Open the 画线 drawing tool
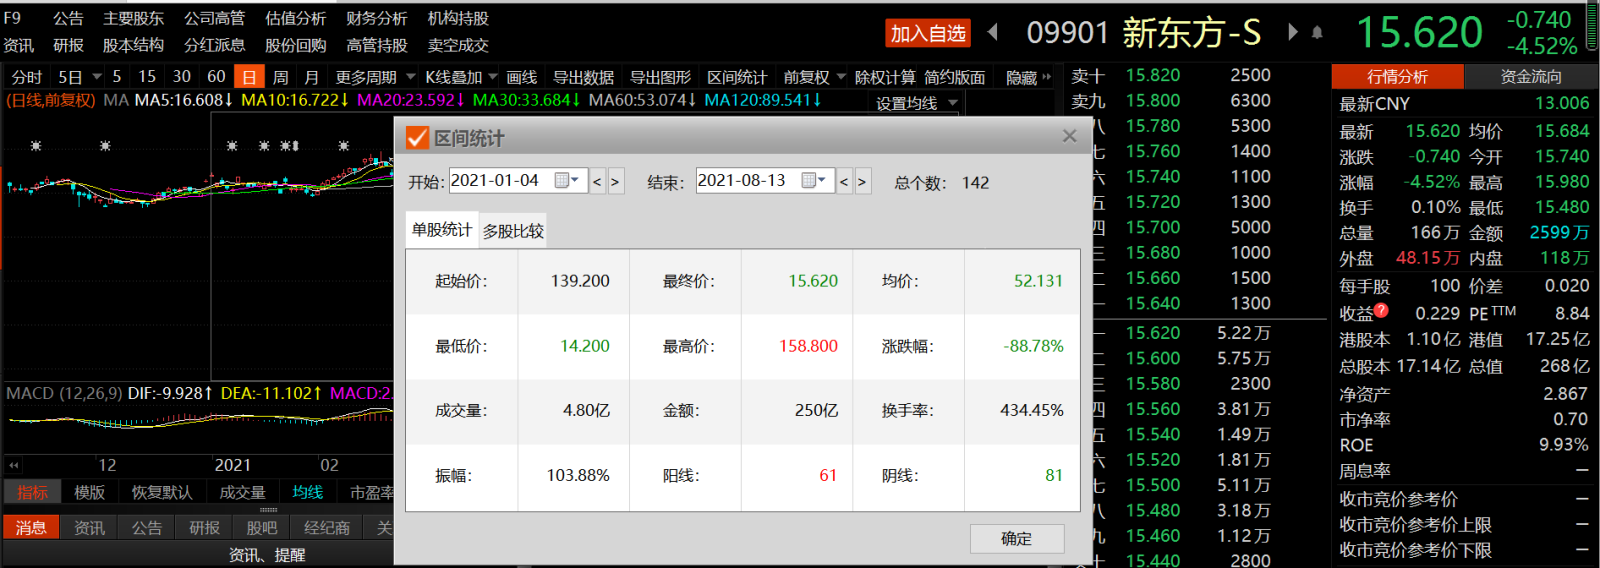The height and width of the screenshot is (568, 1600). (x=521, y=77)
